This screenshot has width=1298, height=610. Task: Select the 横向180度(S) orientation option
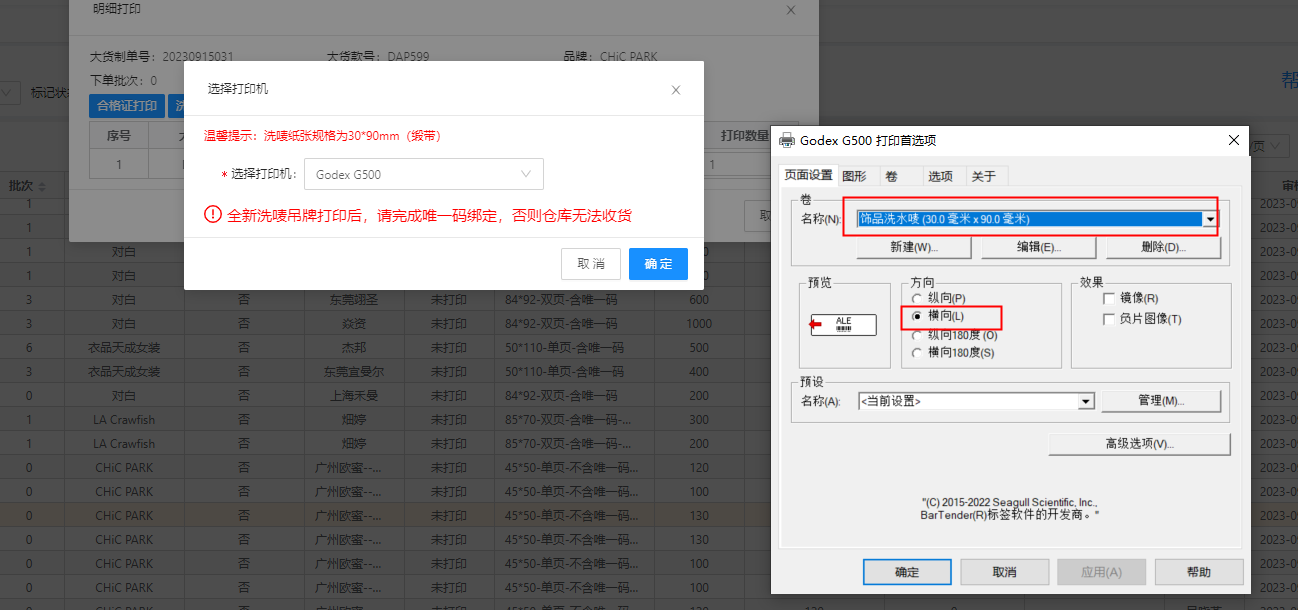916,352
